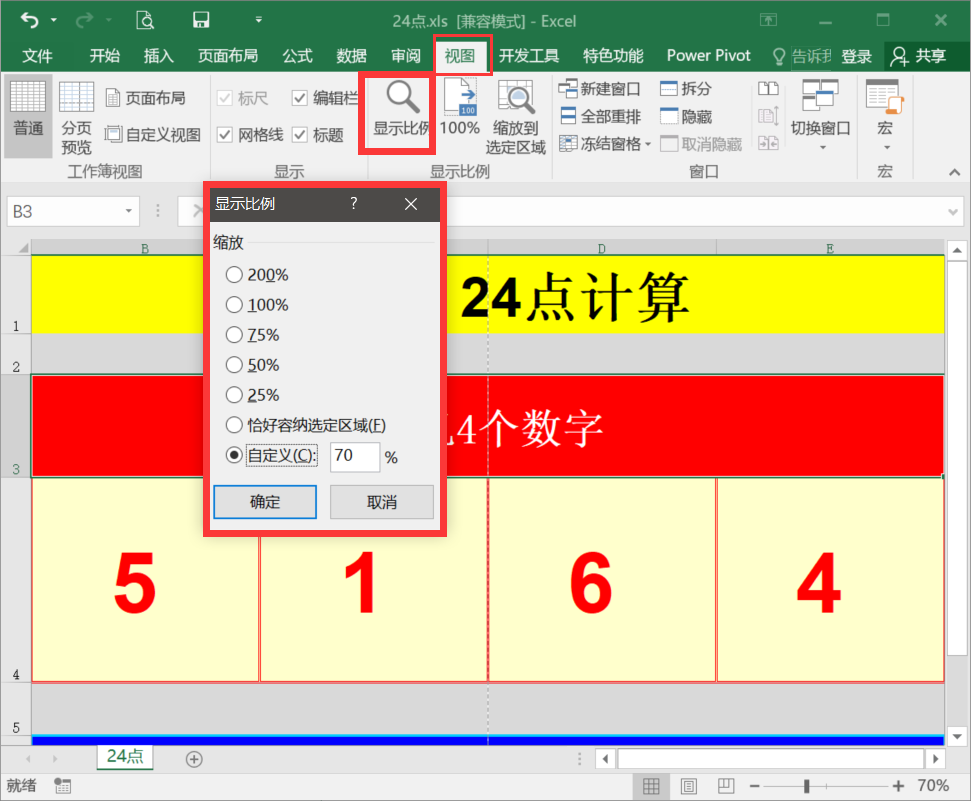Click Cancel (取消) in zoom dialog
The image size is (971, 801).
coord(381,502)
